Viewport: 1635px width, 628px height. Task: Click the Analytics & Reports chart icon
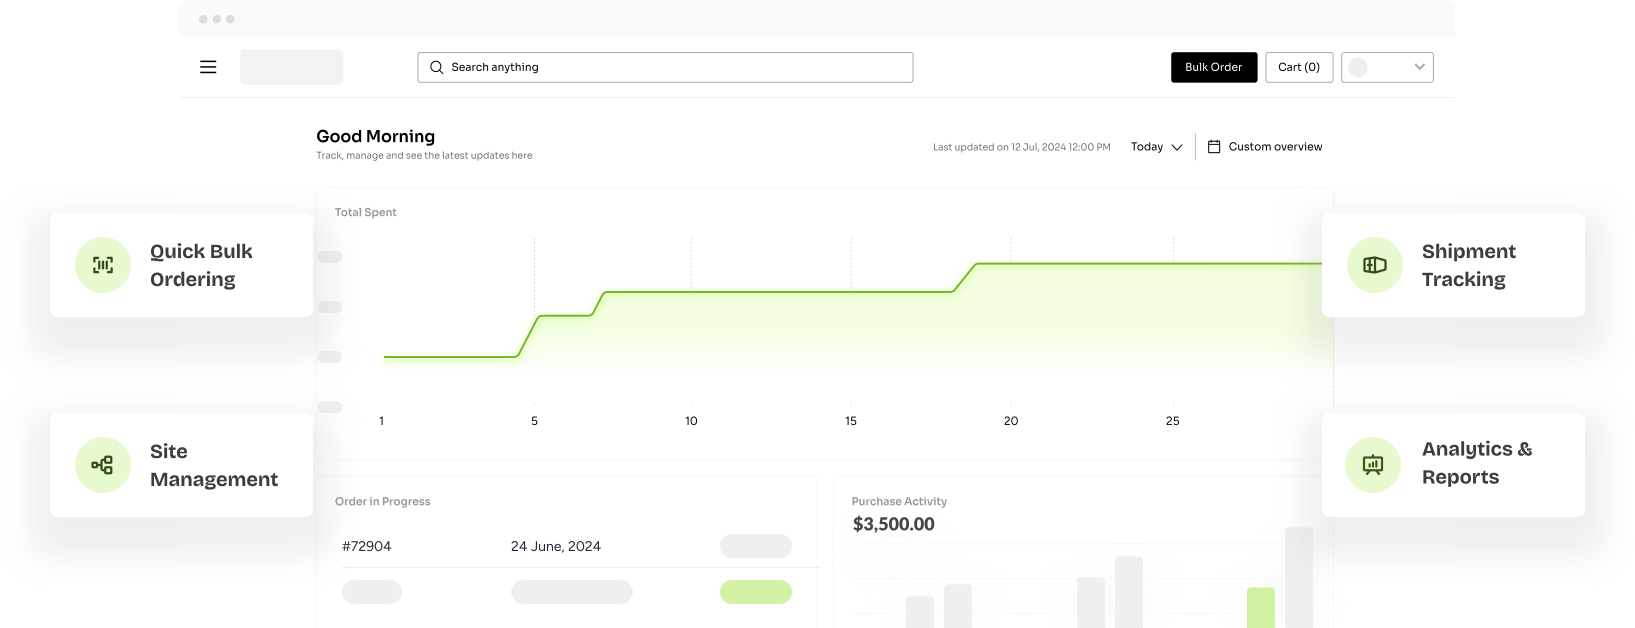tap(1373, 465)
